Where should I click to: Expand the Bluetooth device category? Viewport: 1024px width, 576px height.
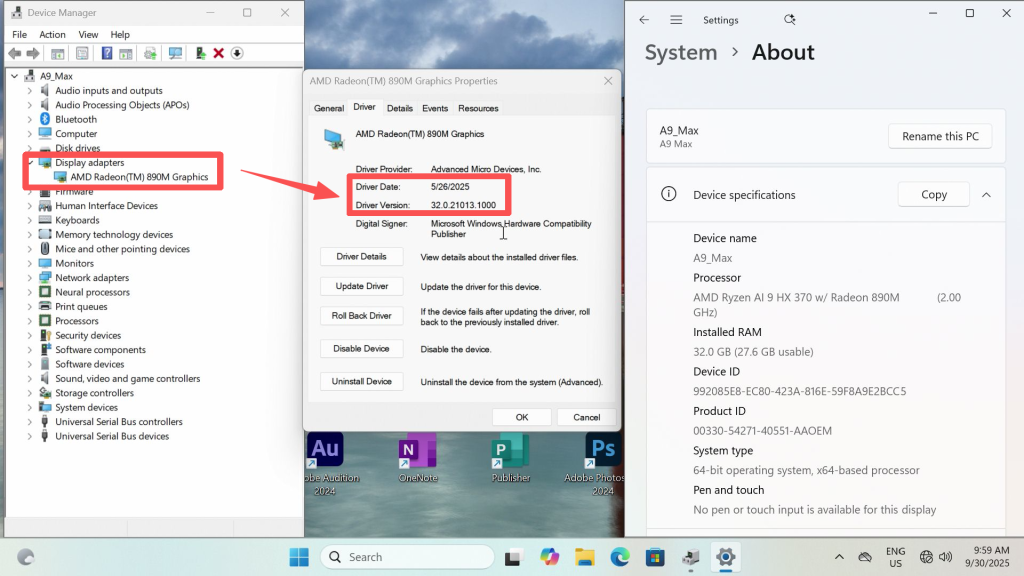pyautogui.click(x=30, y=119)
